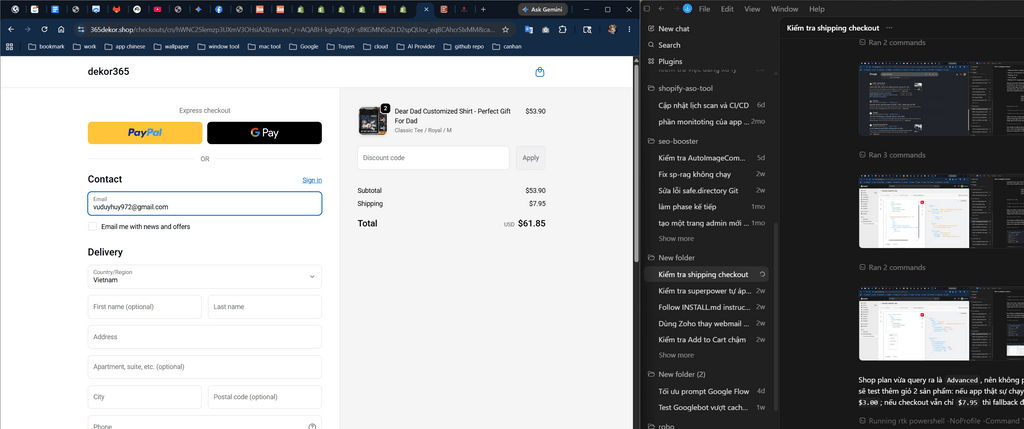Bookmark this page with the star icon
Screen dimensions: 1024x429
pos(505,29)
